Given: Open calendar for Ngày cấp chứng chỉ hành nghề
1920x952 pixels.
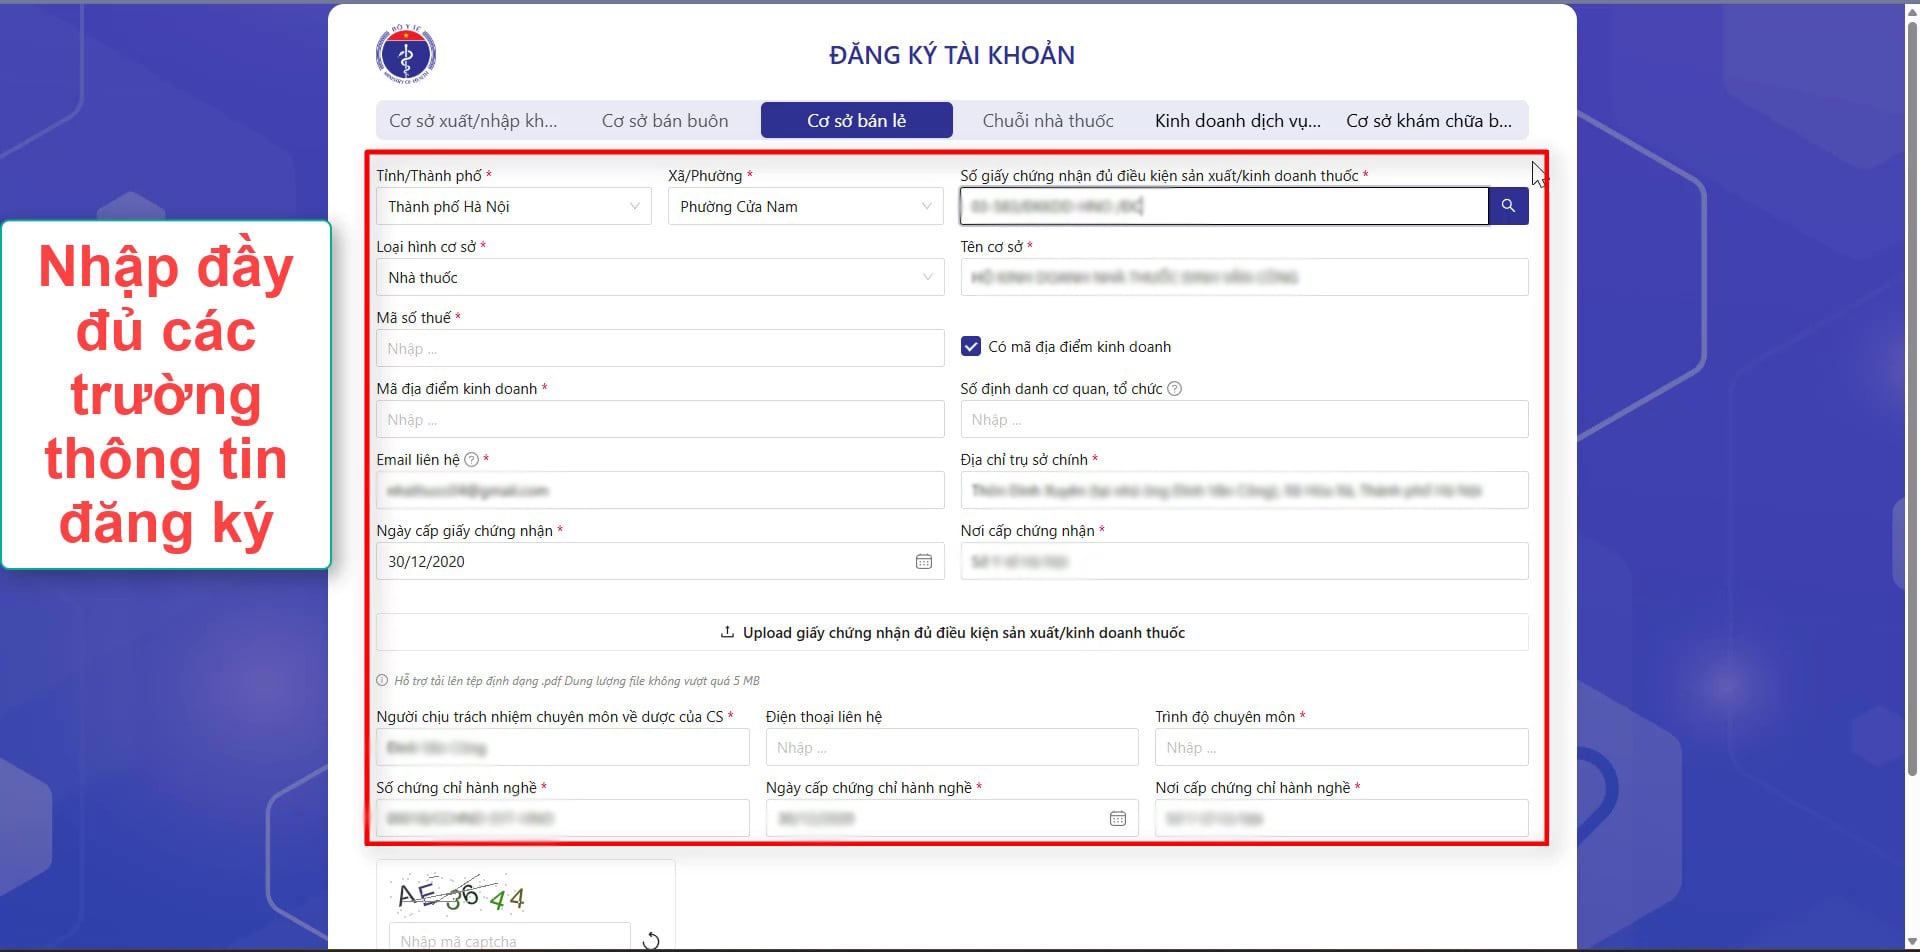Looking at the screenshot, I should pos(1117,819).
